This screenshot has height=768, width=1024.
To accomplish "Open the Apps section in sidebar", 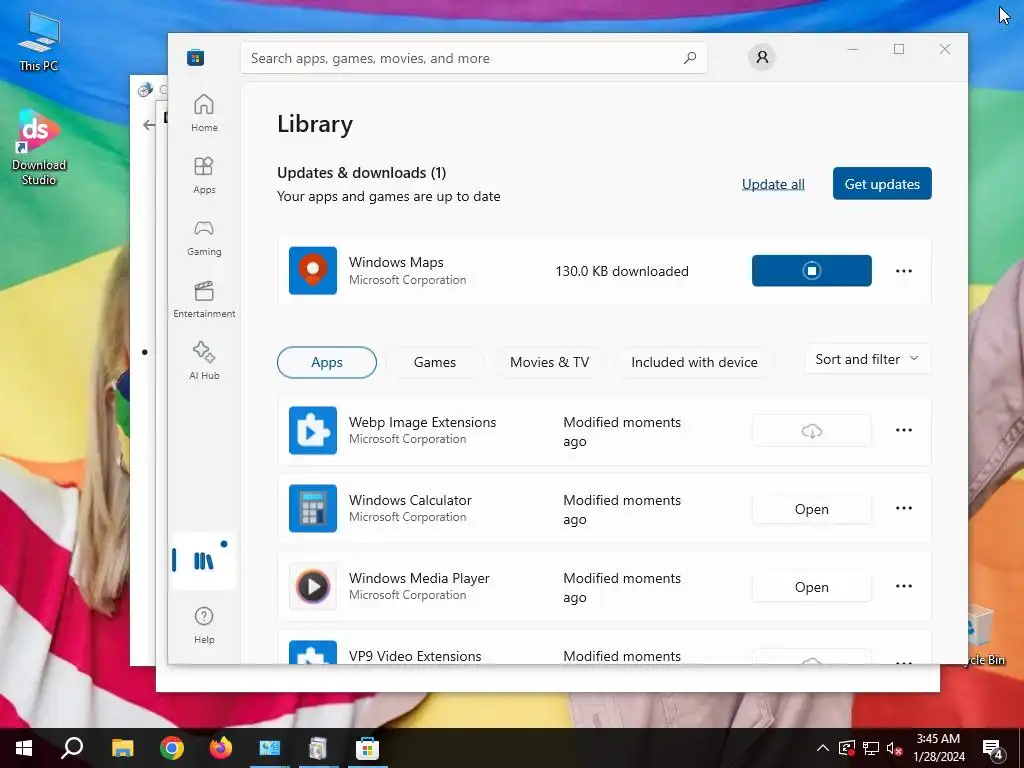I will 204,175.
